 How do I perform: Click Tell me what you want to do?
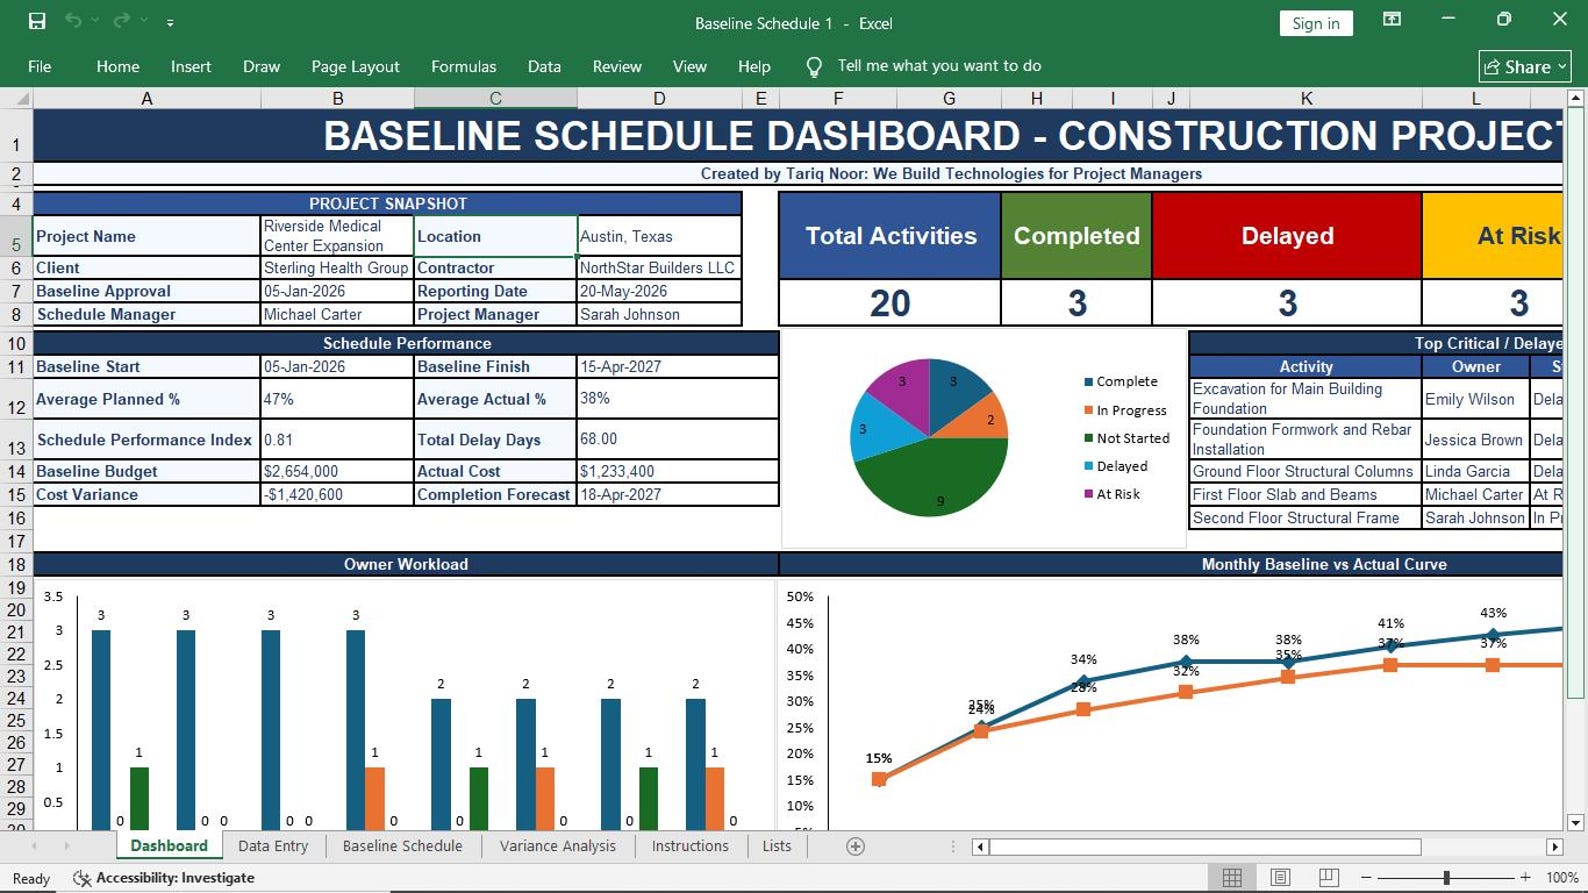[x=939, y=66]
